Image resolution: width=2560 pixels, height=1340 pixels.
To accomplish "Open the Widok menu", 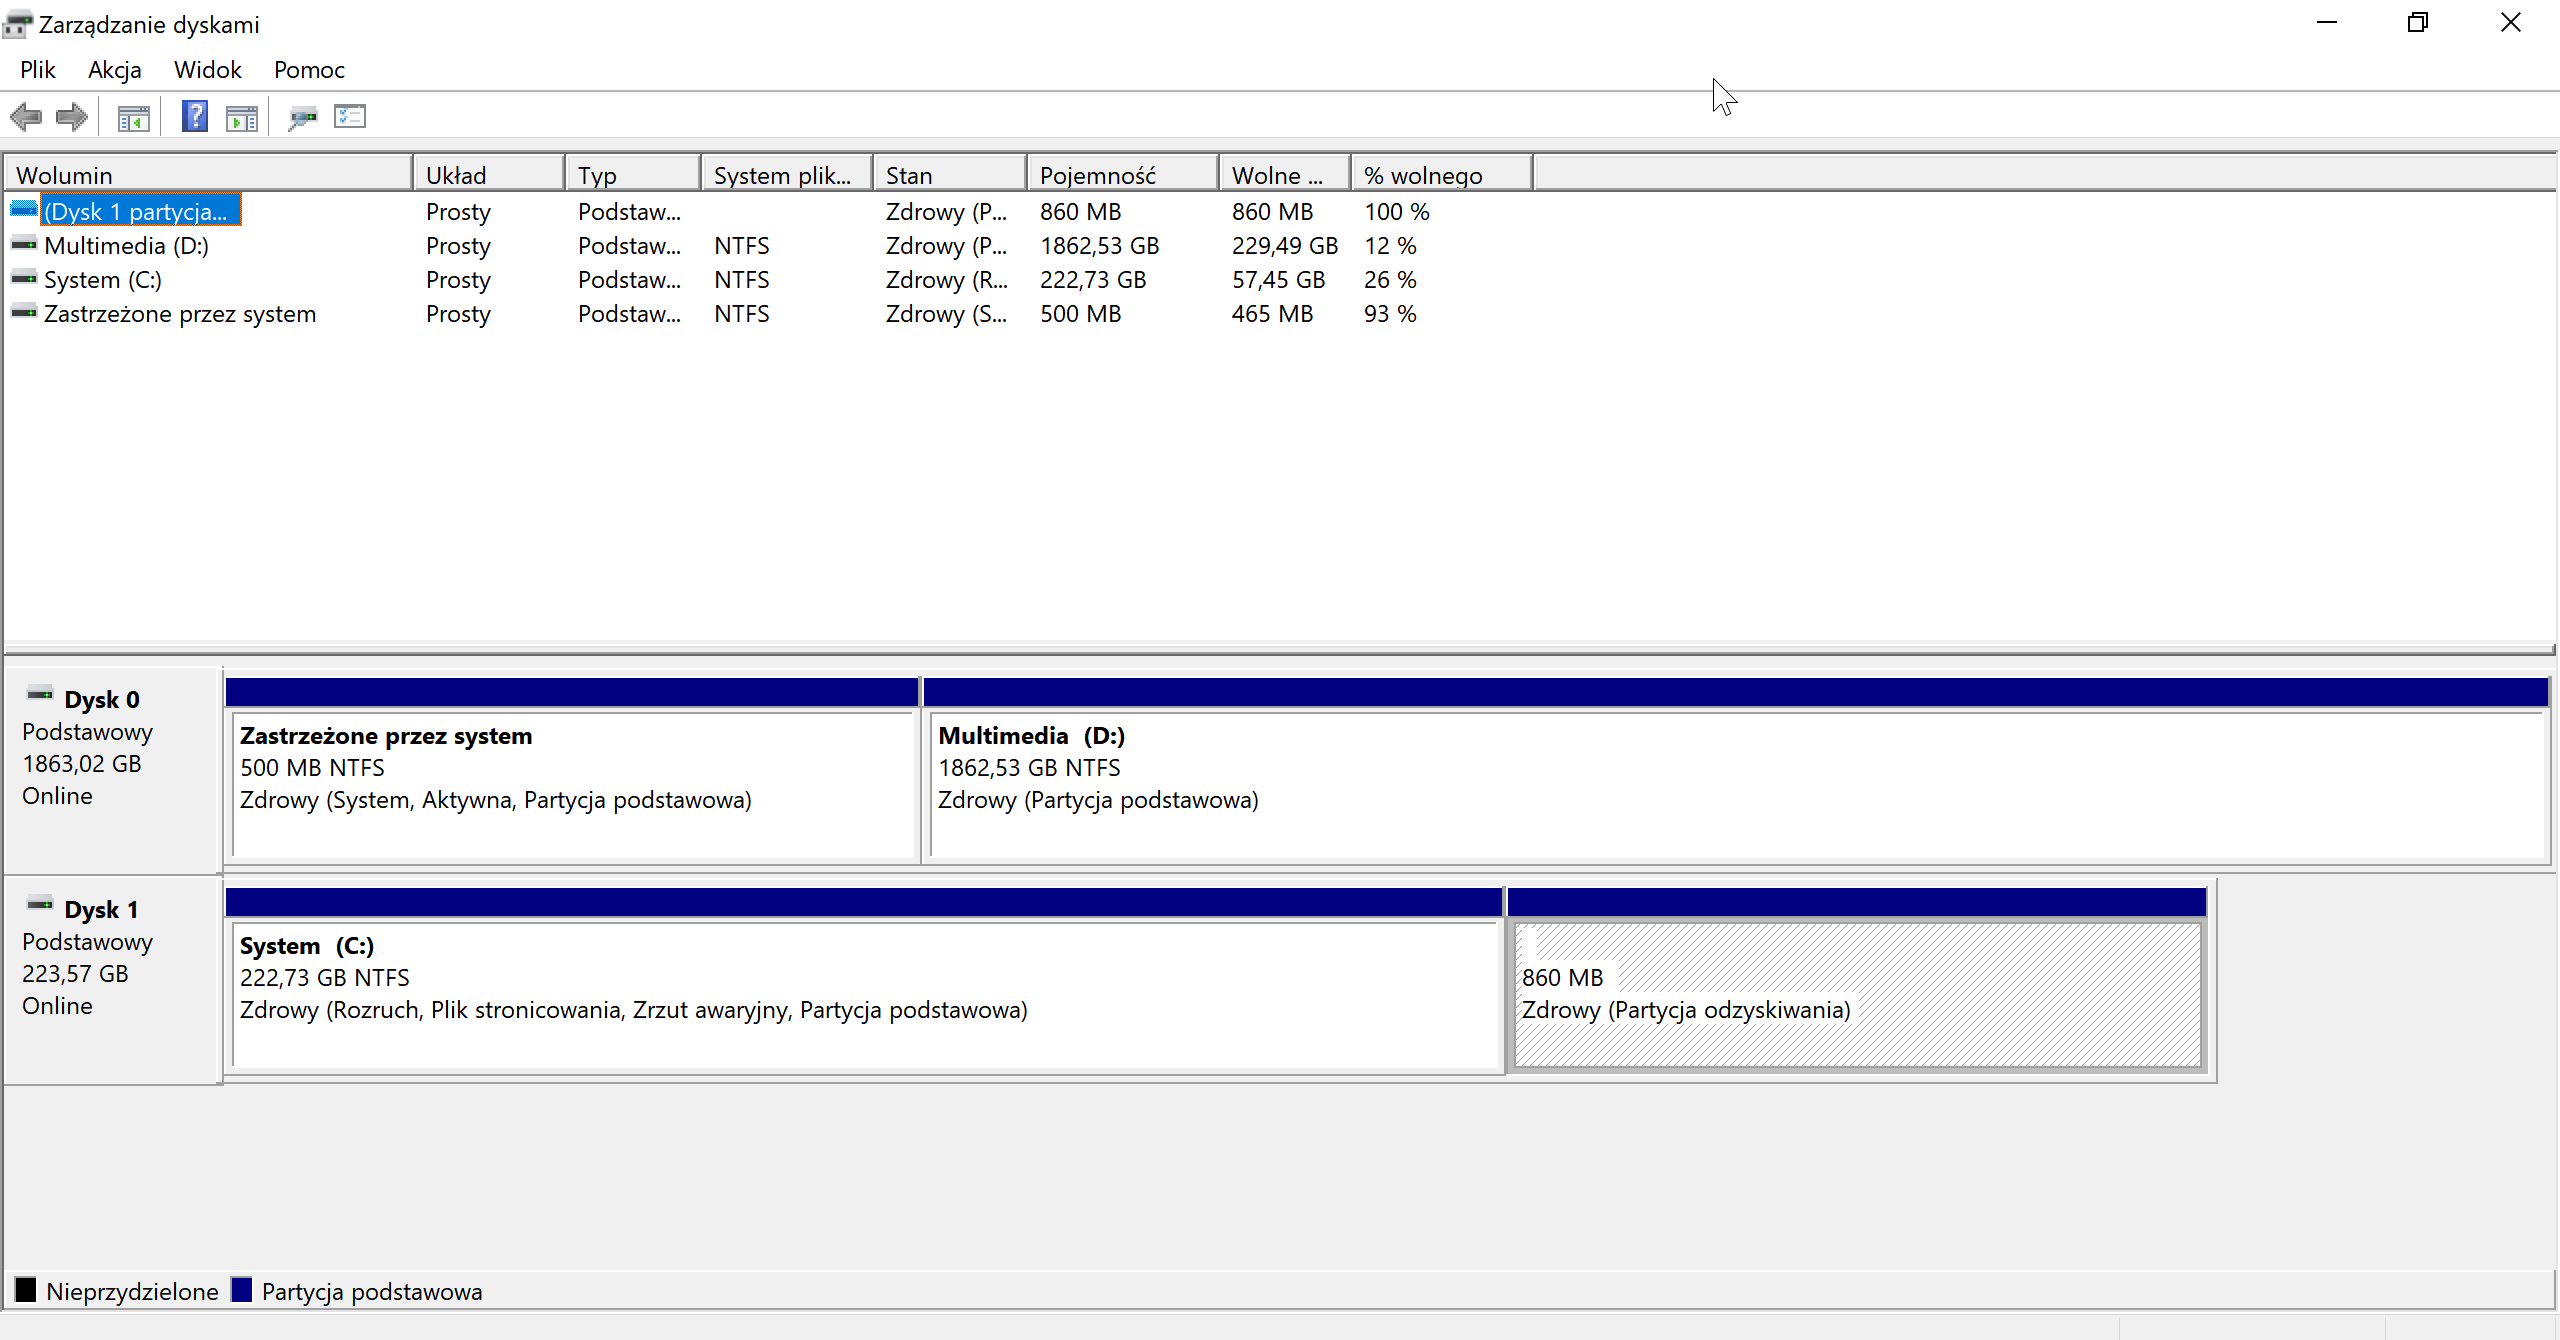I will tap(208, 70).
